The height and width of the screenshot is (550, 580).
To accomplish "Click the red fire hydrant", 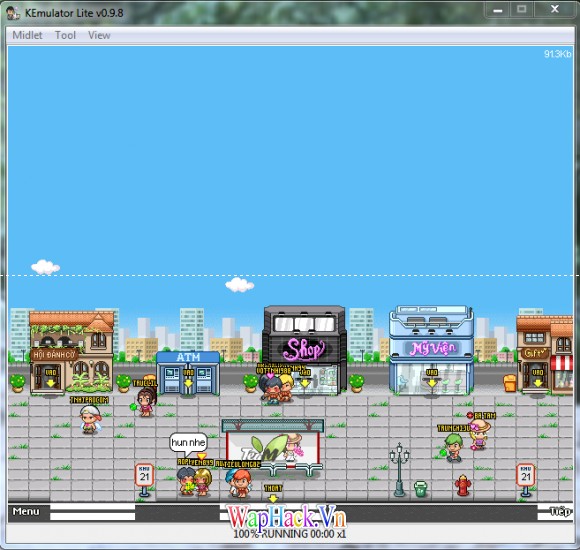I will pyautogui.click(x=463, y=485).
